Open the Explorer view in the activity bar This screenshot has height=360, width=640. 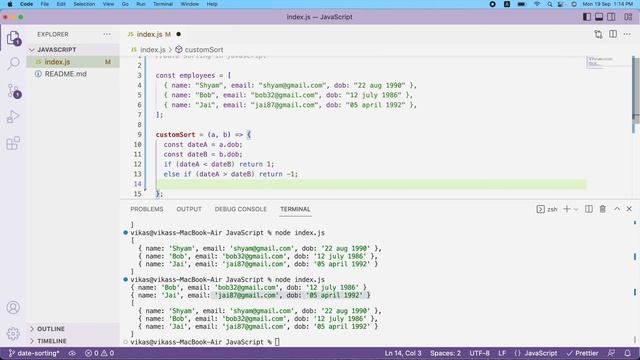pos(13,38)
